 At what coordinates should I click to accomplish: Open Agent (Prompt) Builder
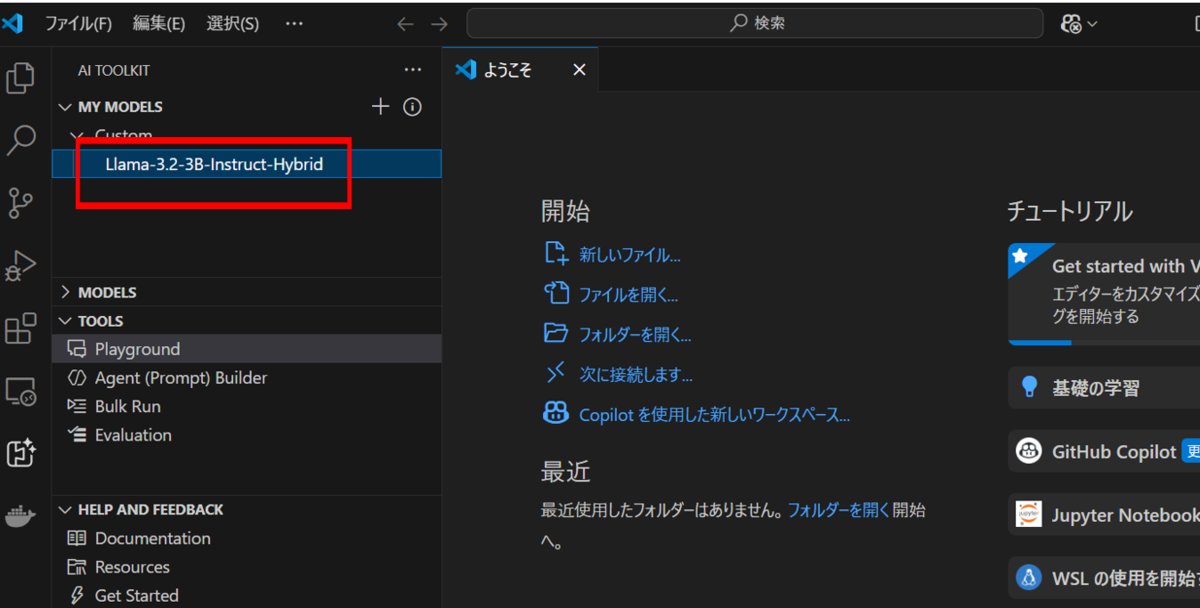click(247, 378)
